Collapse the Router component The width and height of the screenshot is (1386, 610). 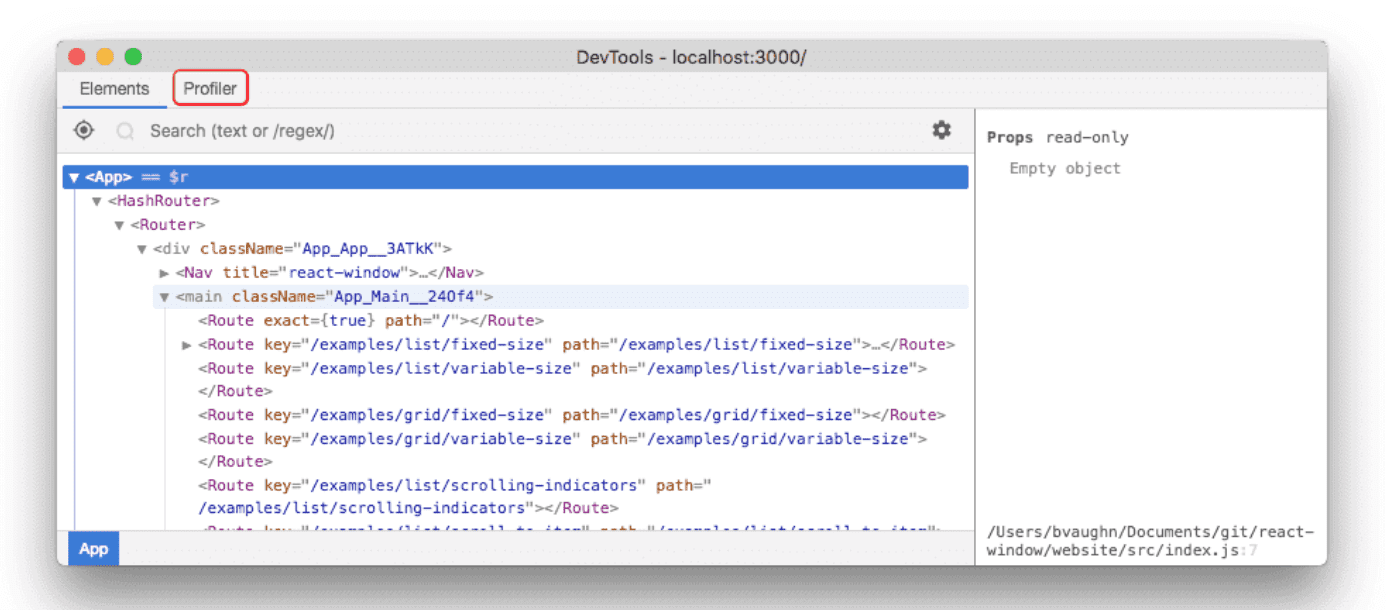(119, 224)
